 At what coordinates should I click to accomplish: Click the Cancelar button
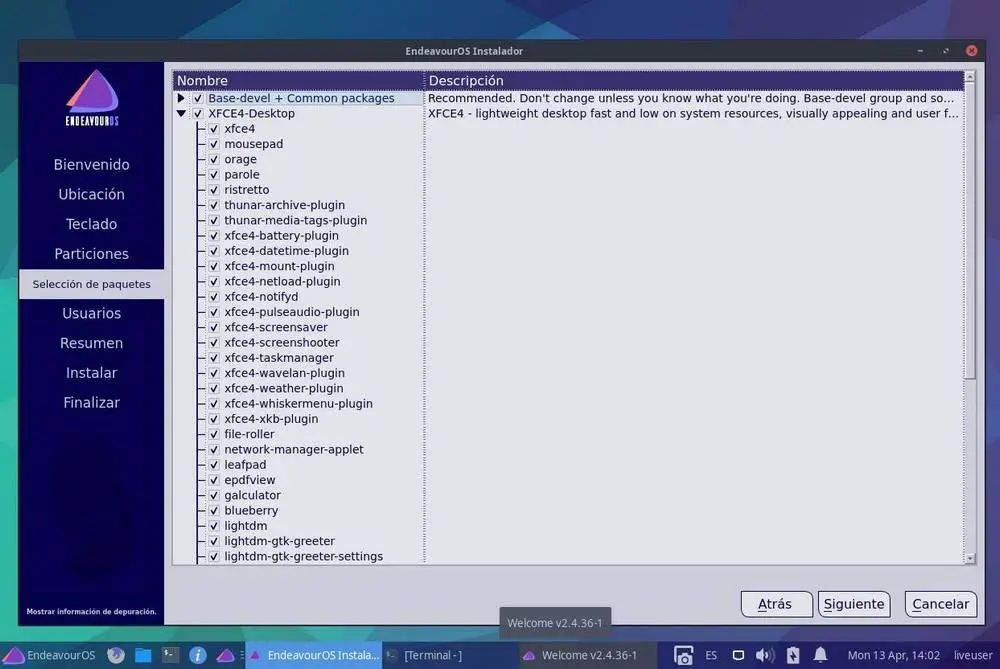coord(940,604)
